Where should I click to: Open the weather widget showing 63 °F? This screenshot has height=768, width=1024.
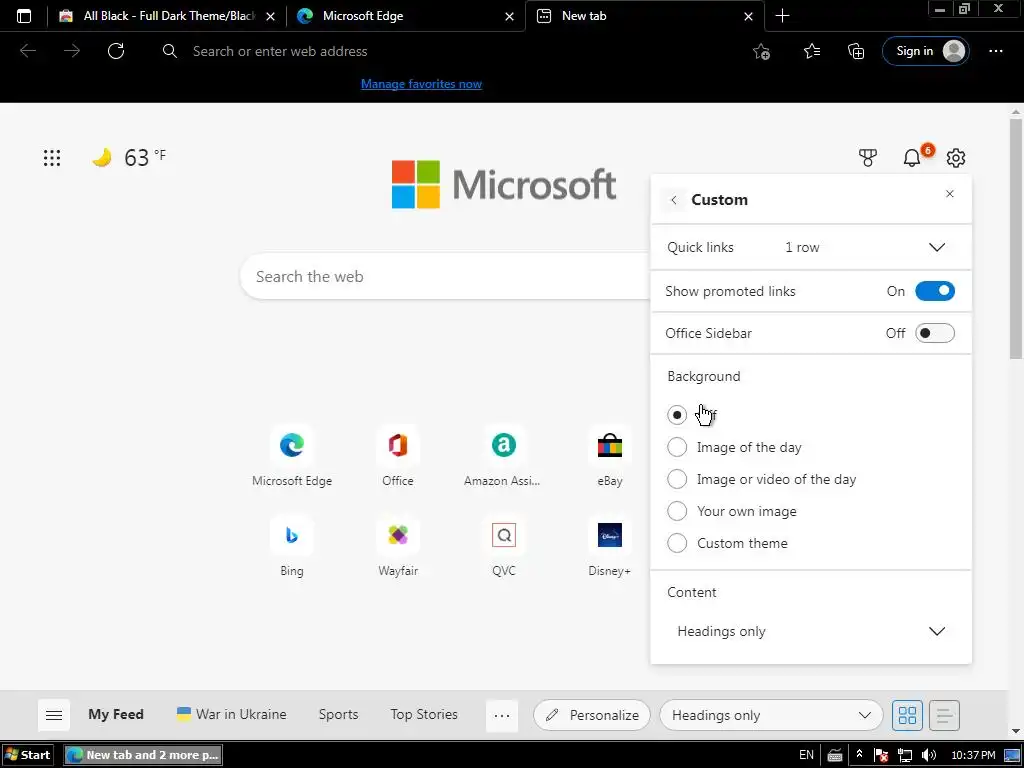click(129, 157)
